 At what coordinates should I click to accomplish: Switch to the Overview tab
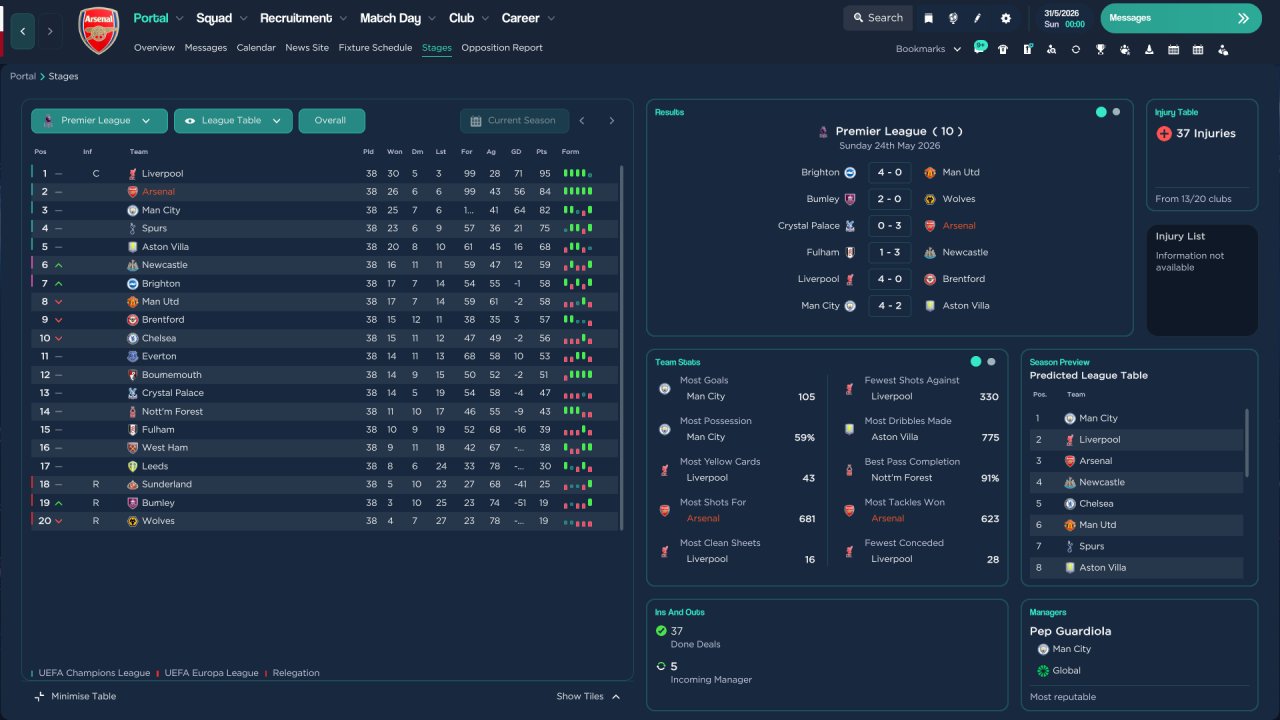tap(154, 48)
